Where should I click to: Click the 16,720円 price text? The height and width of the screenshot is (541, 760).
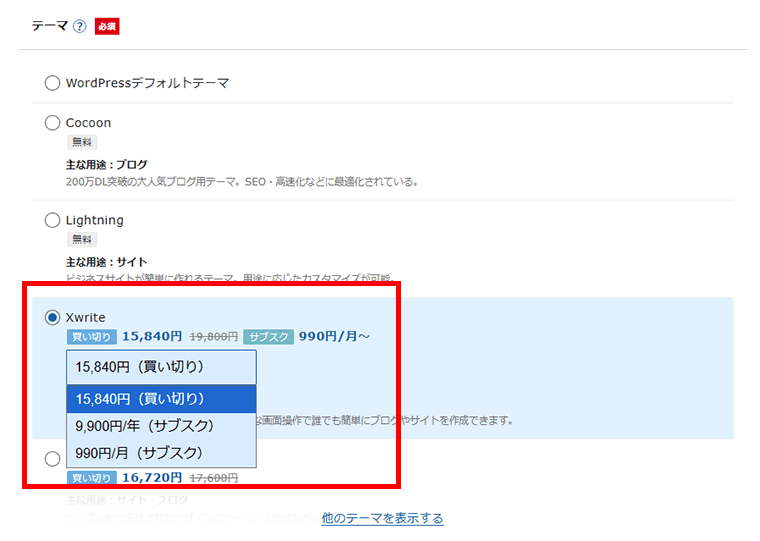(152, 478)
